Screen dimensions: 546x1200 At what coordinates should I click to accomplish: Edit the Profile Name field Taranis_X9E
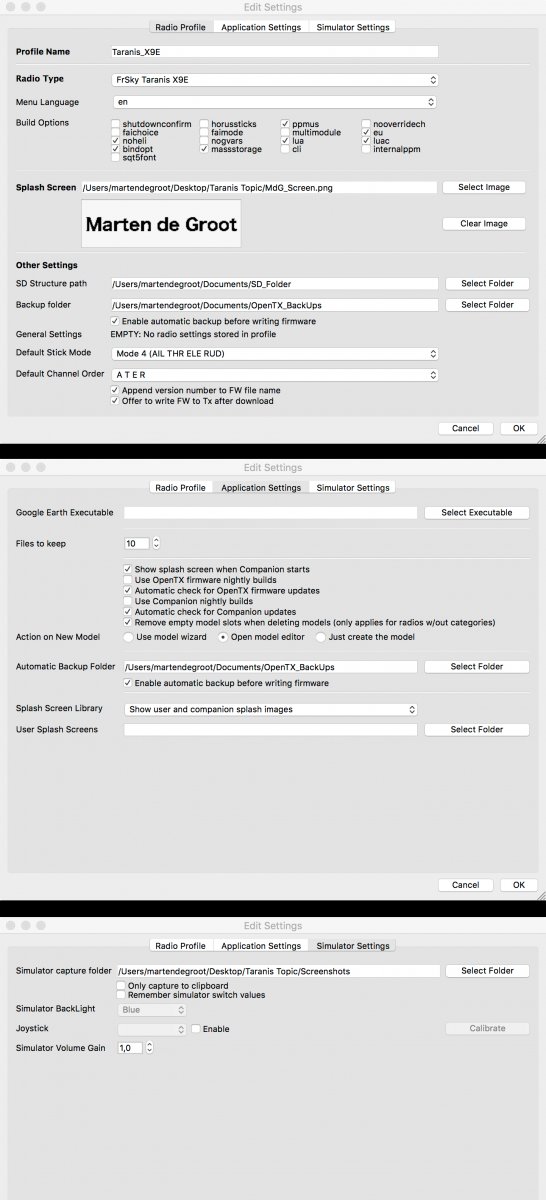(x=273, y=51)
